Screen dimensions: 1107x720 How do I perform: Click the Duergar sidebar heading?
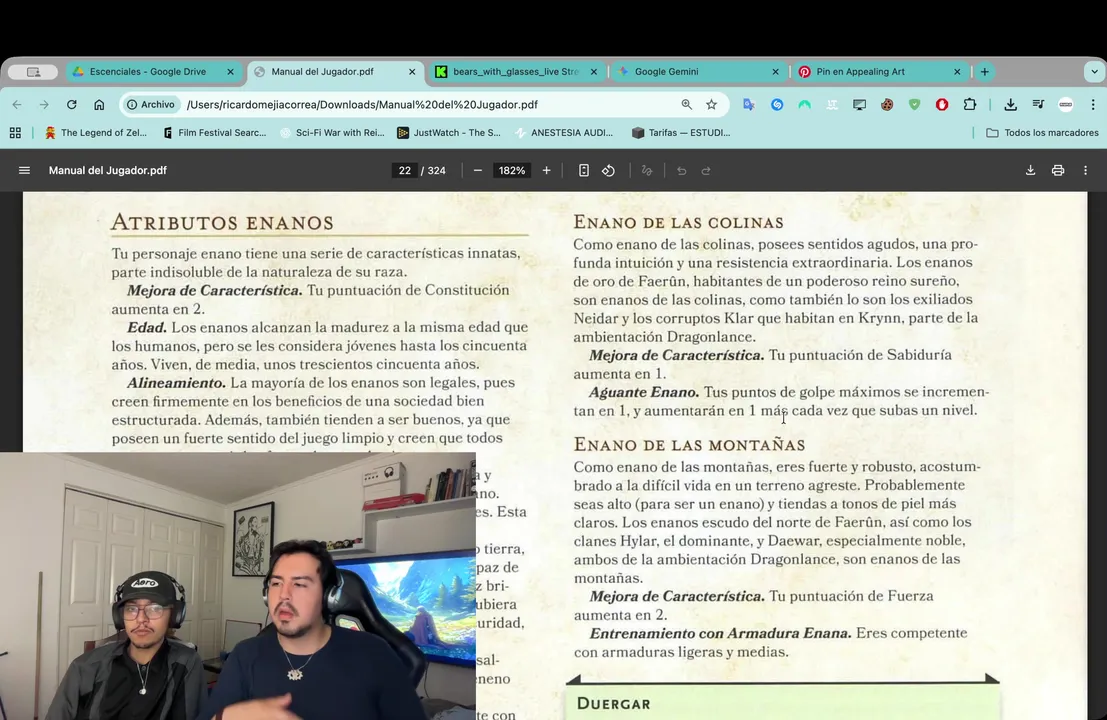pos(614,703)
